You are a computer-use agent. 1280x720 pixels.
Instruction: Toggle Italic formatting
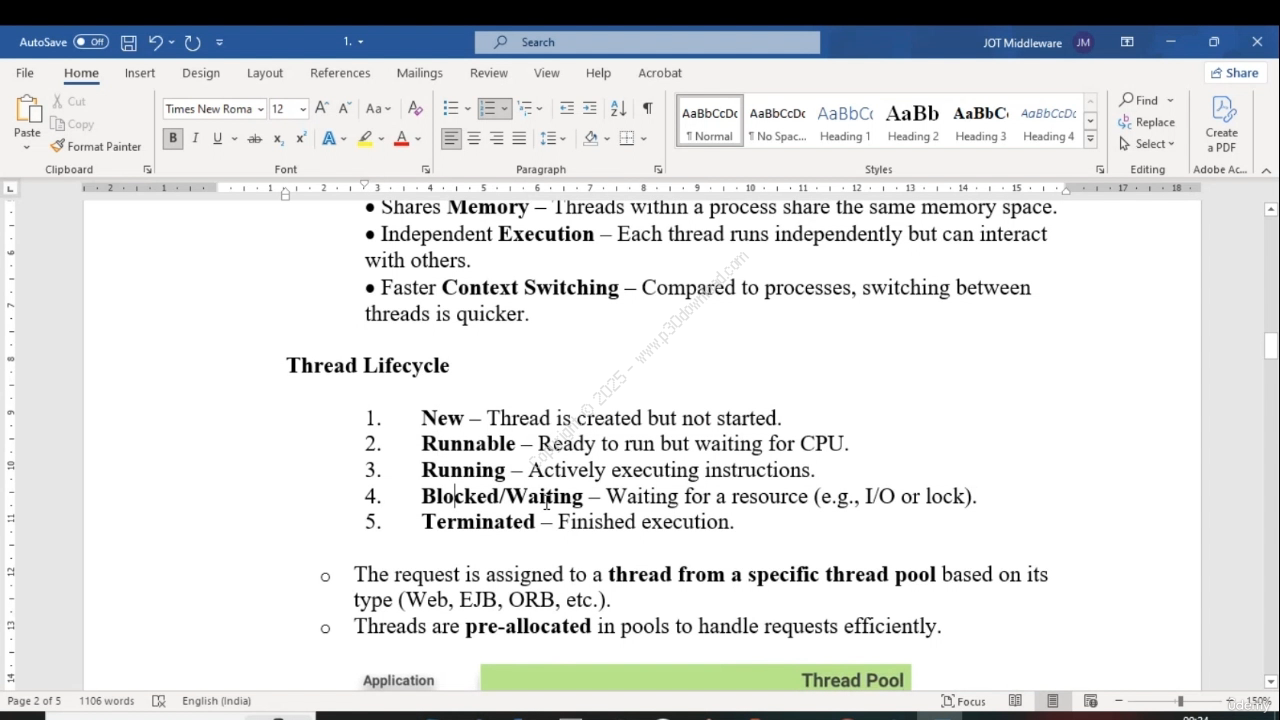[195, 138]
